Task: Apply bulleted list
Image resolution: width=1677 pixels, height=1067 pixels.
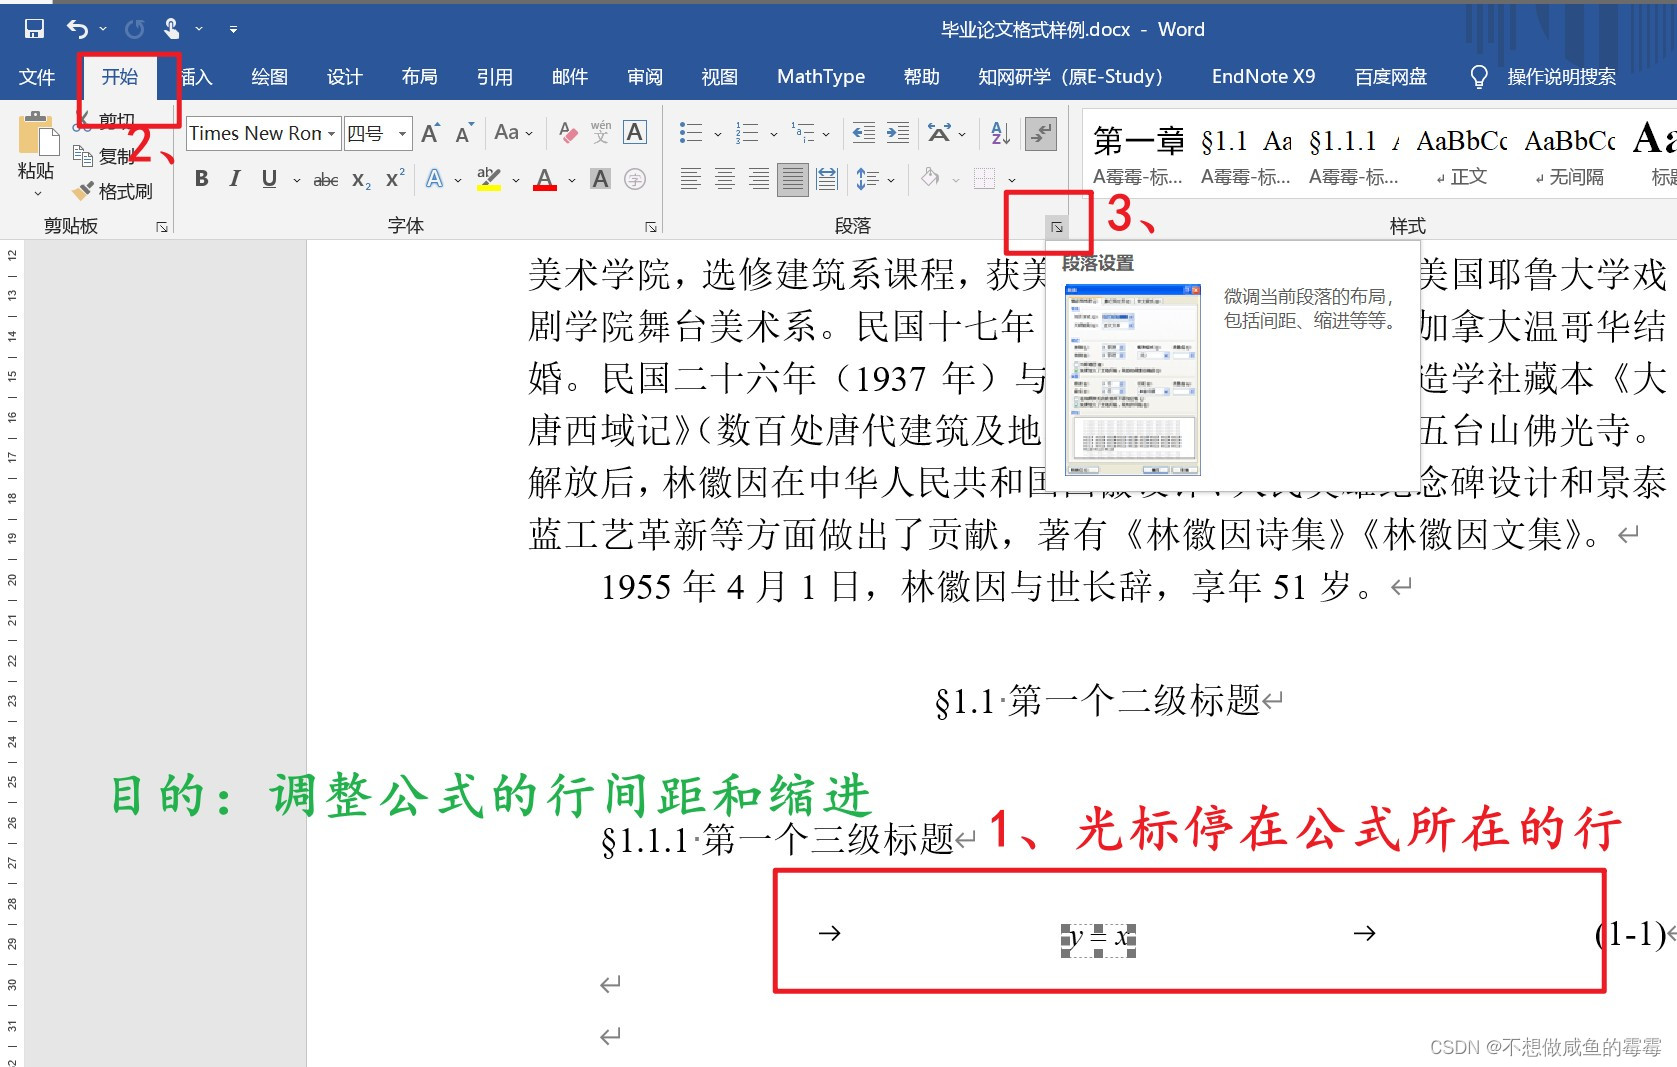Action: coord(690,133)
